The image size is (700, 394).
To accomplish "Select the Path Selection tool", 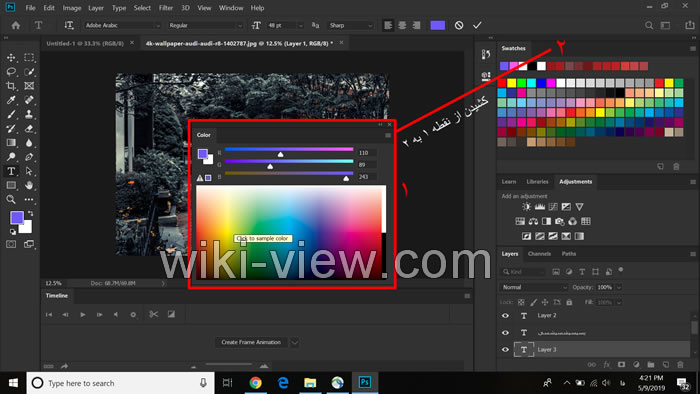I will [x=29, y=171].
